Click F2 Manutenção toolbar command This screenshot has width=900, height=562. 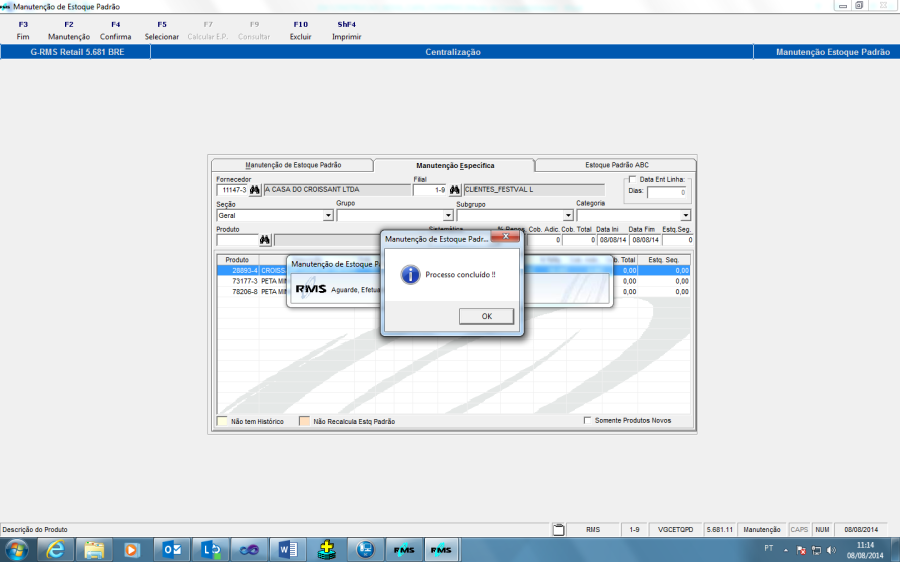[x=69, y=30]
